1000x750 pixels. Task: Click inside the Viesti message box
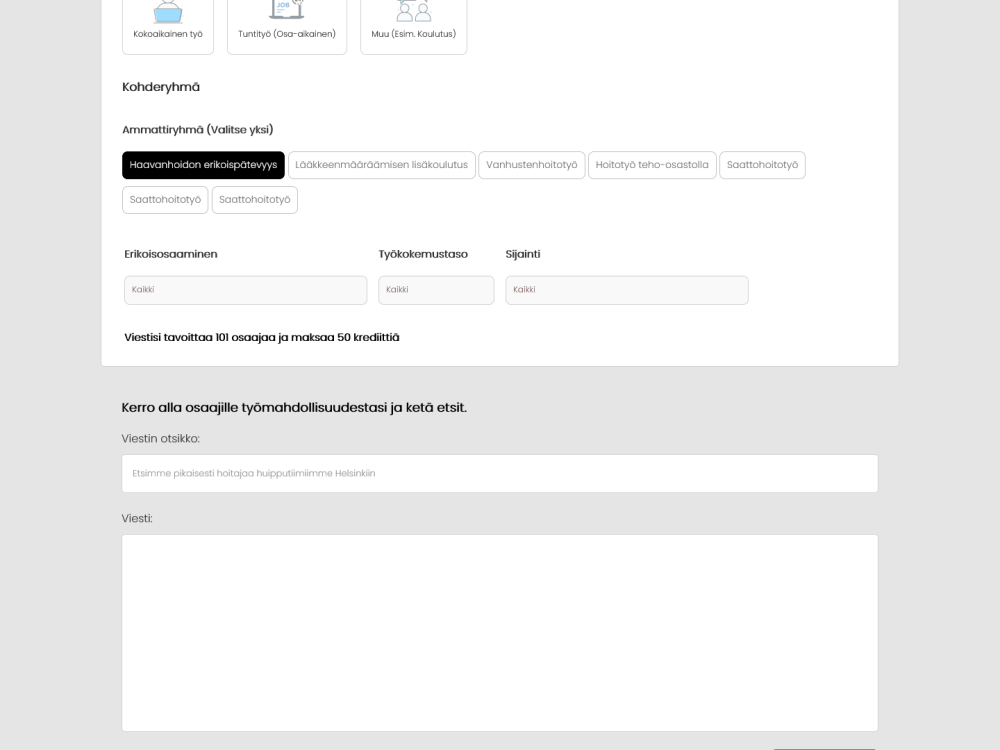(x=499, y=630)
